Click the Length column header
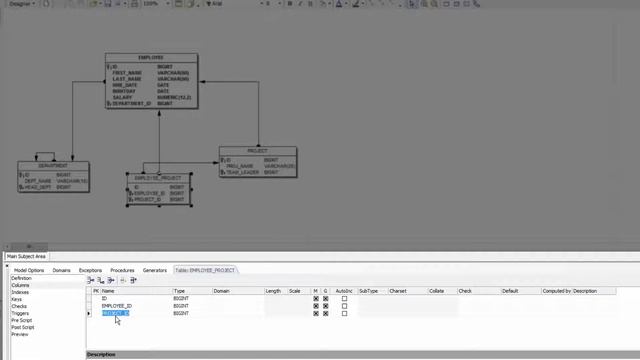 [276, 291]
